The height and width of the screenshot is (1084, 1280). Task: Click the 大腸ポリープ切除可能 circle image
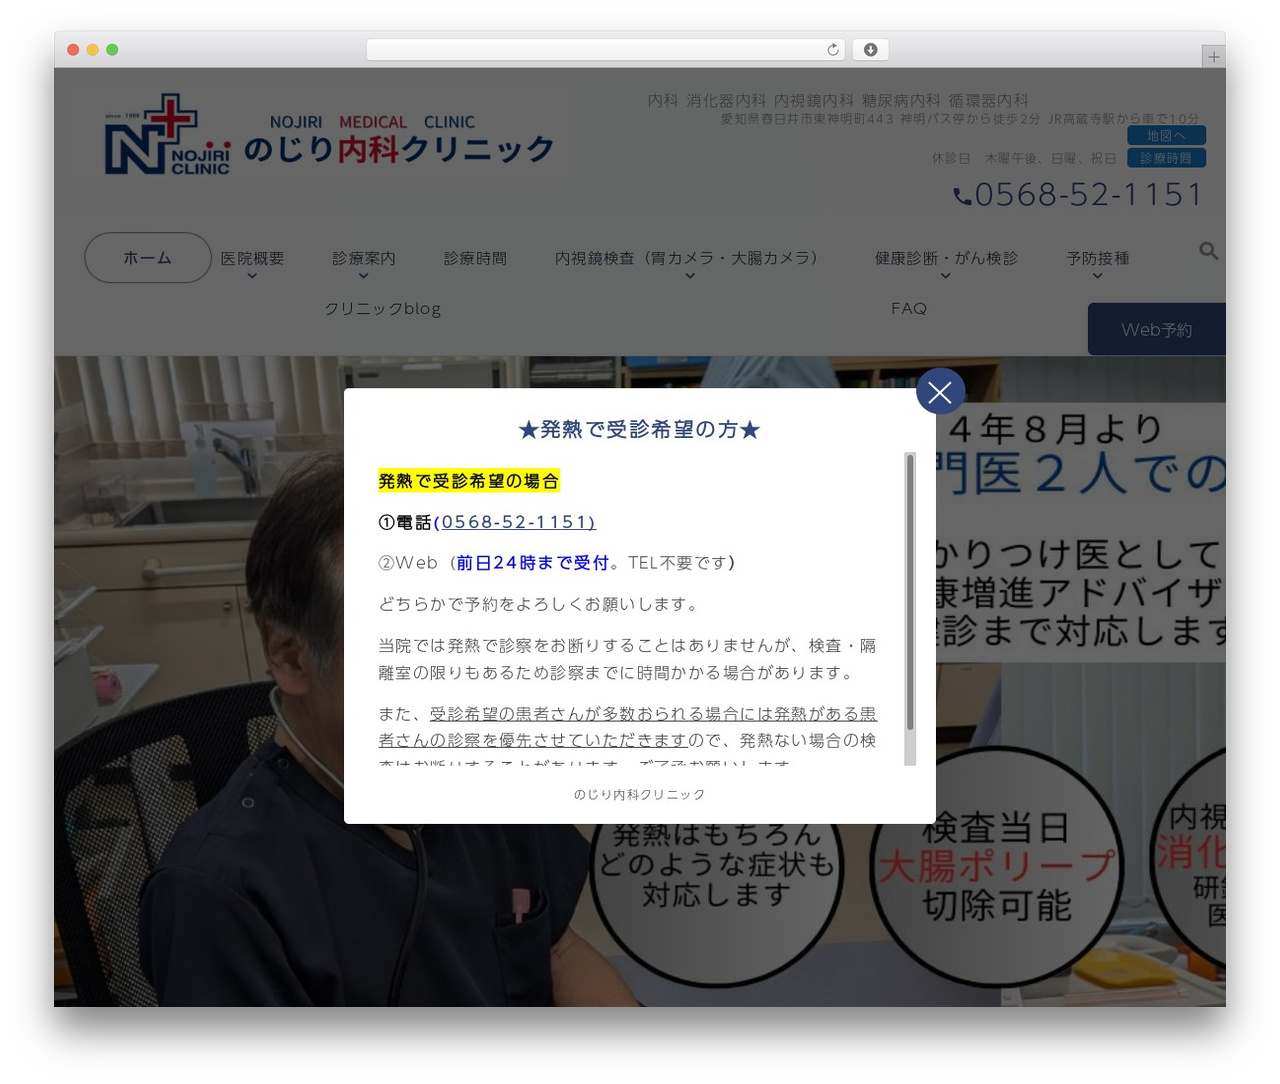[996, 865]
